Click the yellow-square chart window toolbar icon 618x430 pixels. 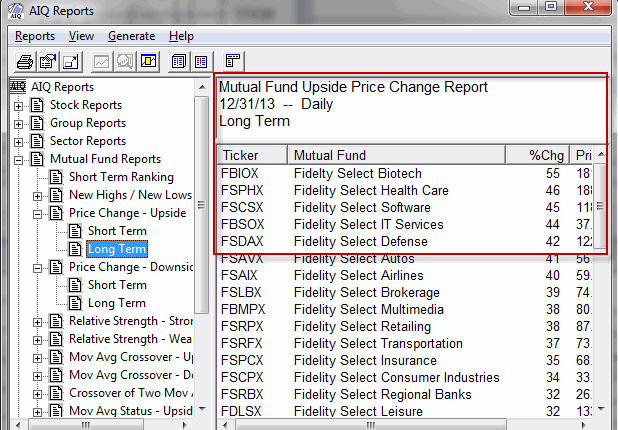148,61
